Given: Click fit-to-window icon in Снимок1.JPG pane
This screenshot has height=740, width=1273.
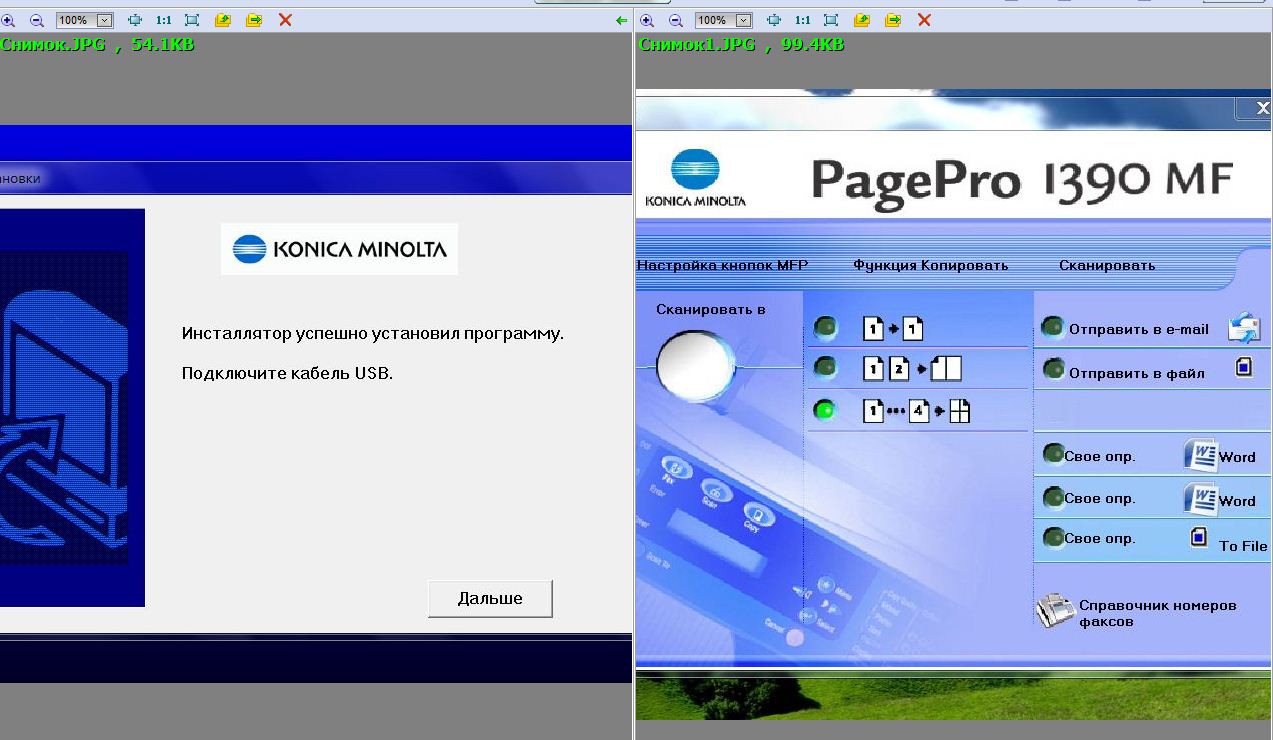Looking at the screenshot, I should click(831, 20).
